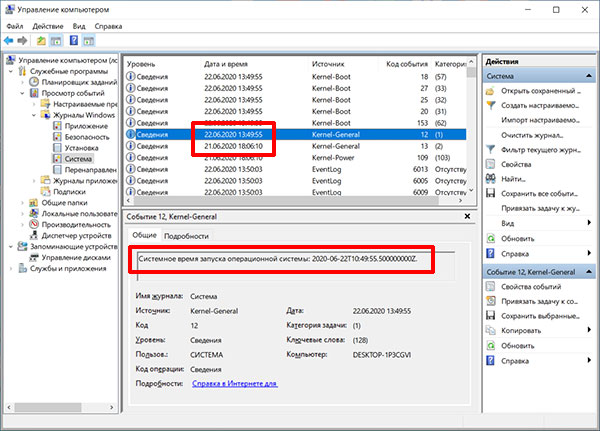Switch to the Подробности tab
The width and height of the screenshot is (600, 431).
tap(186, 236)
